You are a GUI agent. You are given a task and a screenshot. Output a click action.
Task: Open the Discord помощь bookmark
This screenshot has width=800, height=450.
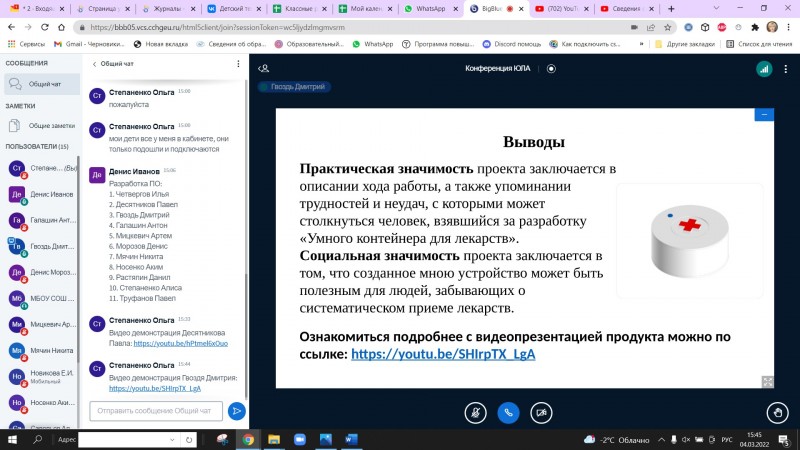[x=515, y=44]
